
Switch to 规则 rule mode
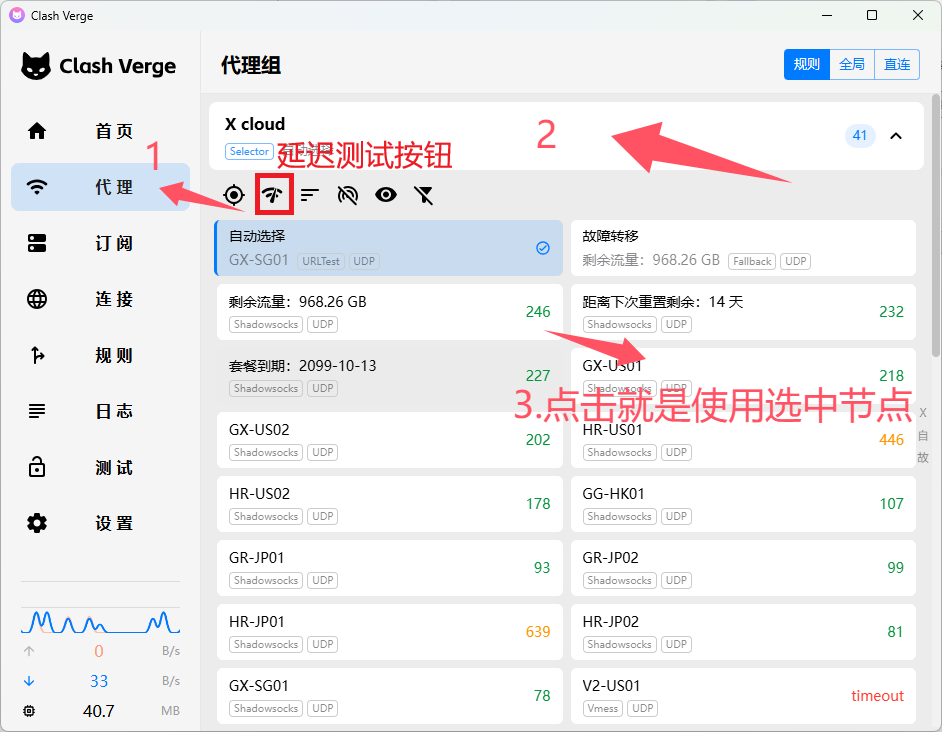pyautogui.click(x=807, y=64)
